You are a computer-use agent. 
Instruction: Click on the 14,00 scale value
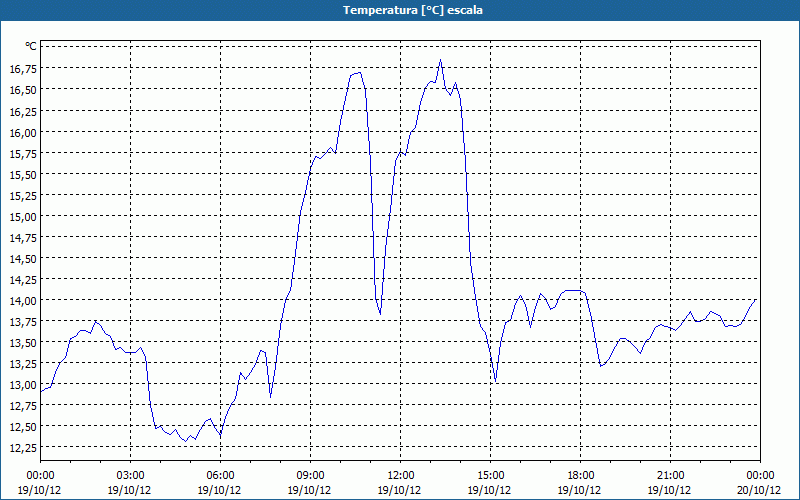(x=23, y=300)
